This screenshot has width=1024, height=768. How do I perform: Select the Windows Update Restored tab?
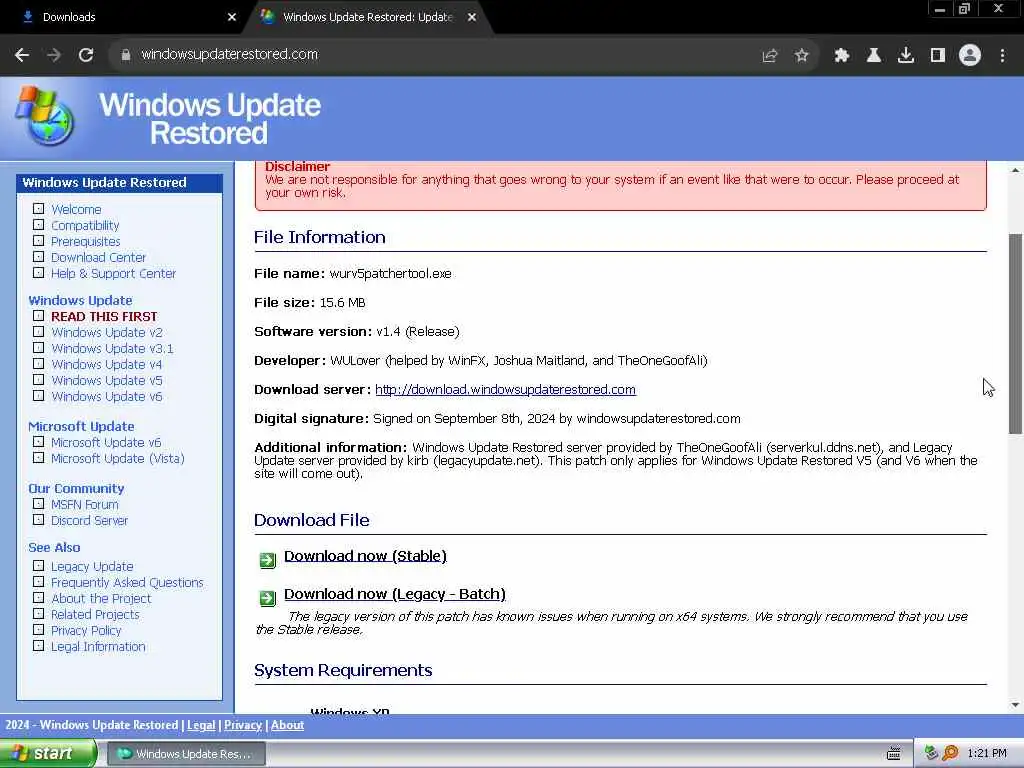click(x=368, y=17)
